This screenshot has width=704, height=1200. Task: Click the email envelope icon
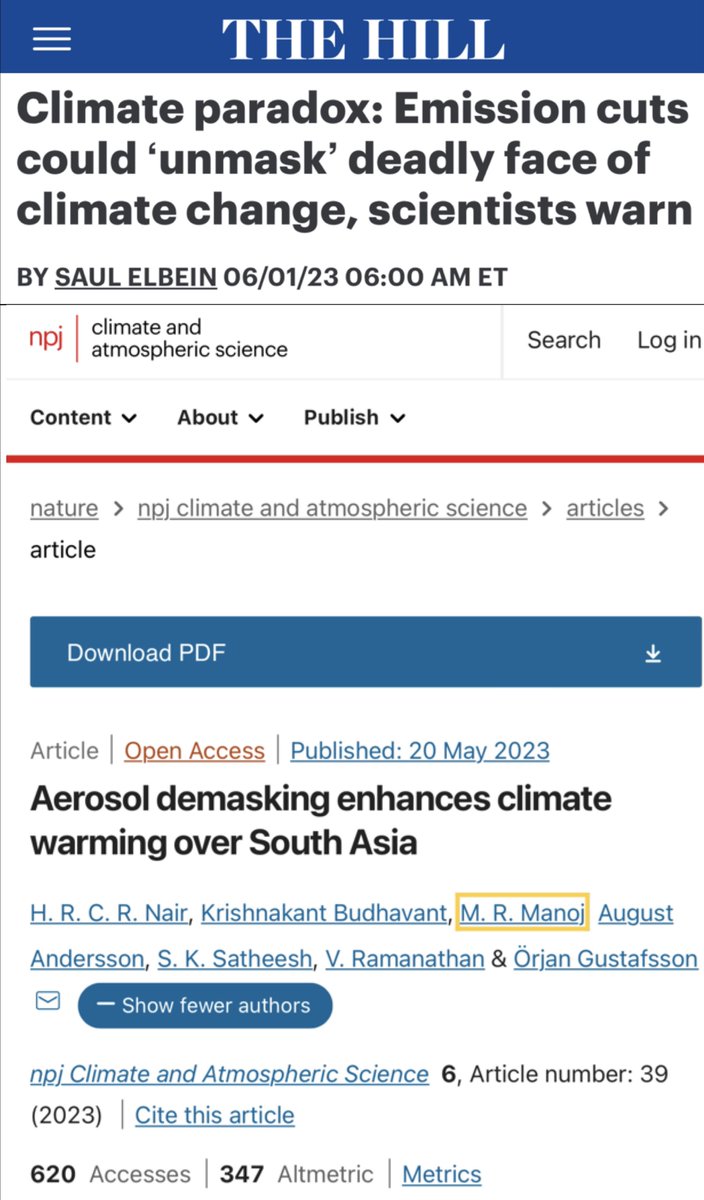pos(47,1001)
